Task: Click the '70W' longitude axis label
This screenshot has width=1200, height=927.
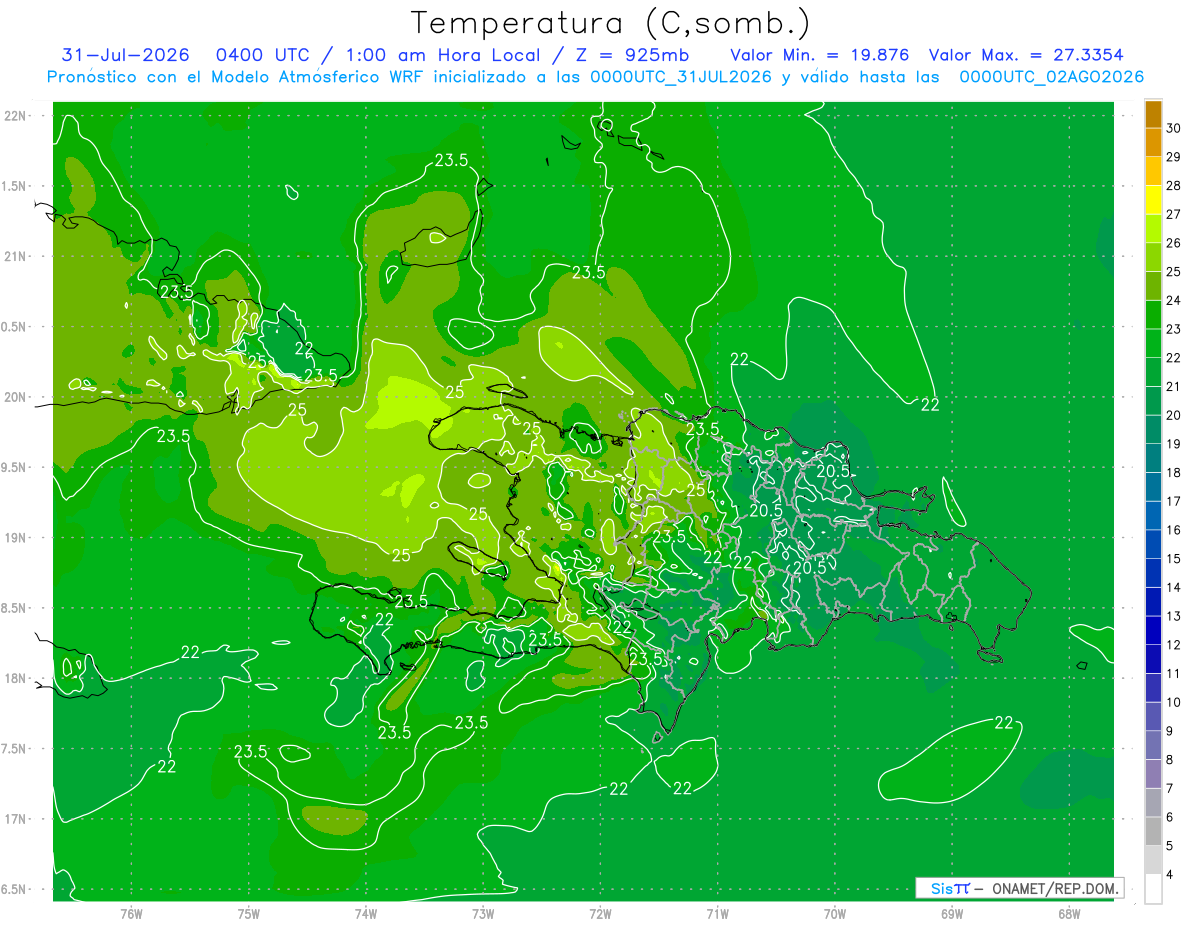Action: (835, 914)
